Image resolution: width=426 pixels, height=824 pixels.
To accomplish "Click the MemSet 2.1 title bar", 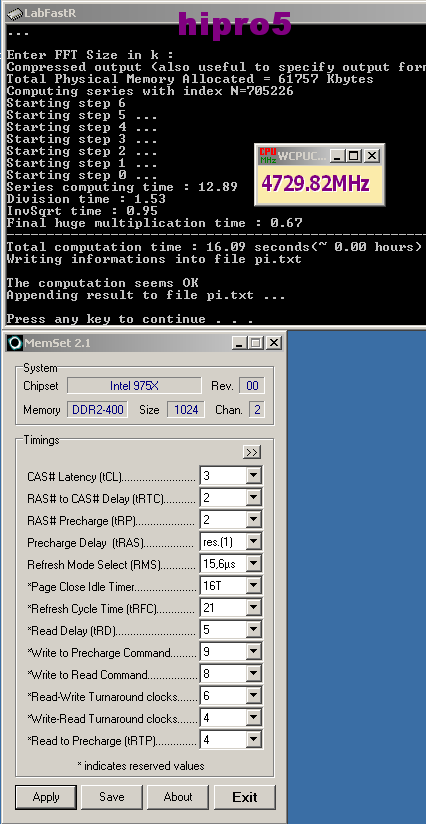I will coord(143,343).
